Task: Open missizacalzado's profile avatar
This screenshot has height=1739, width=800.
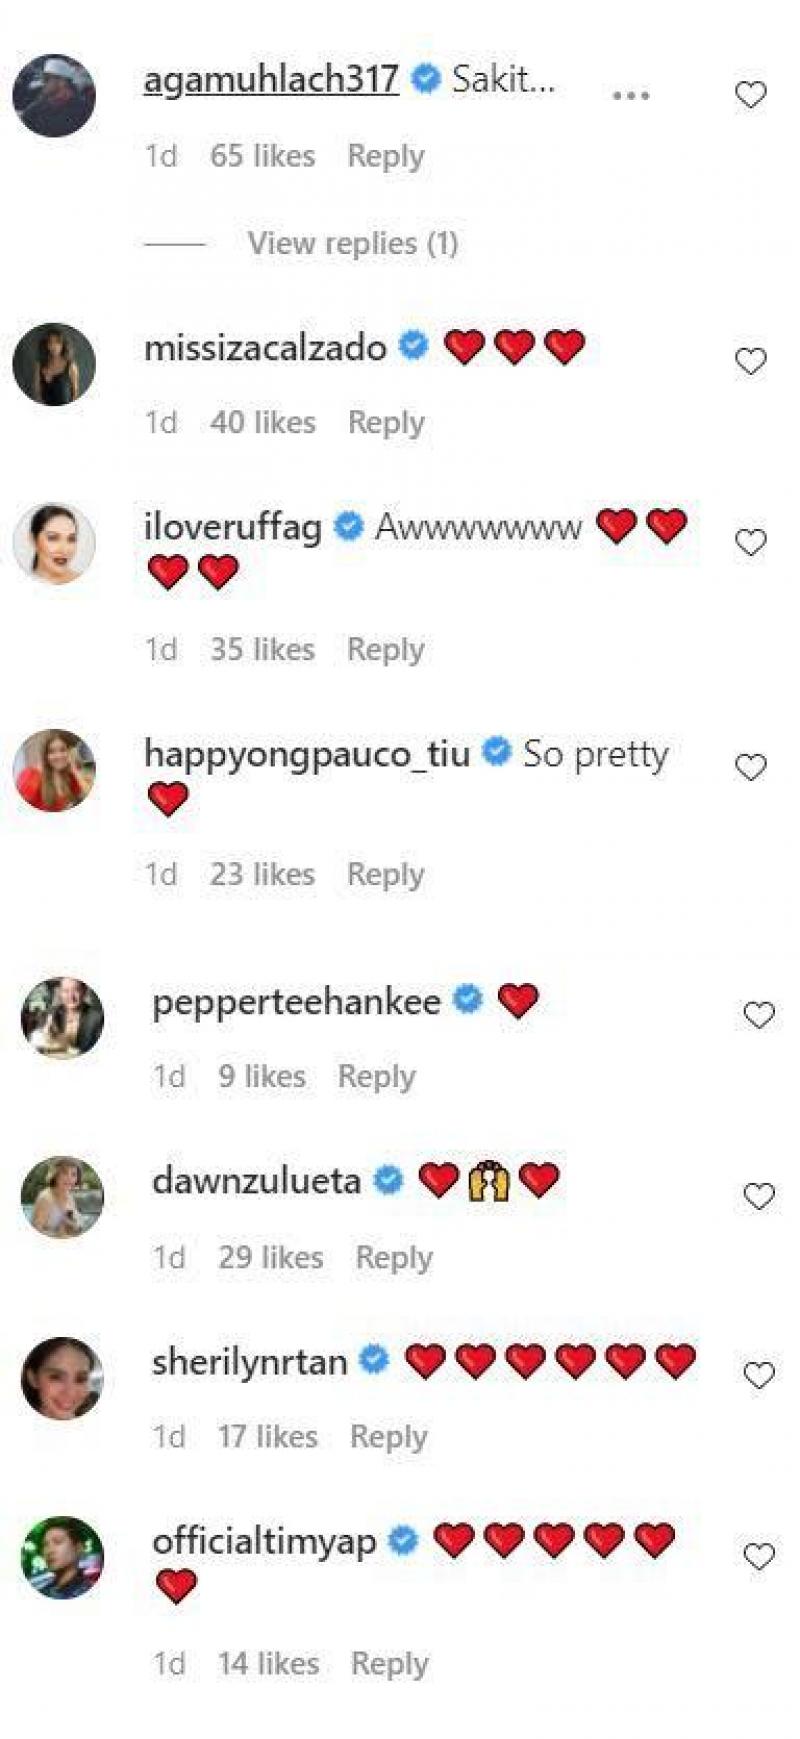Action: pyautogui.click(x=54, y=364)
